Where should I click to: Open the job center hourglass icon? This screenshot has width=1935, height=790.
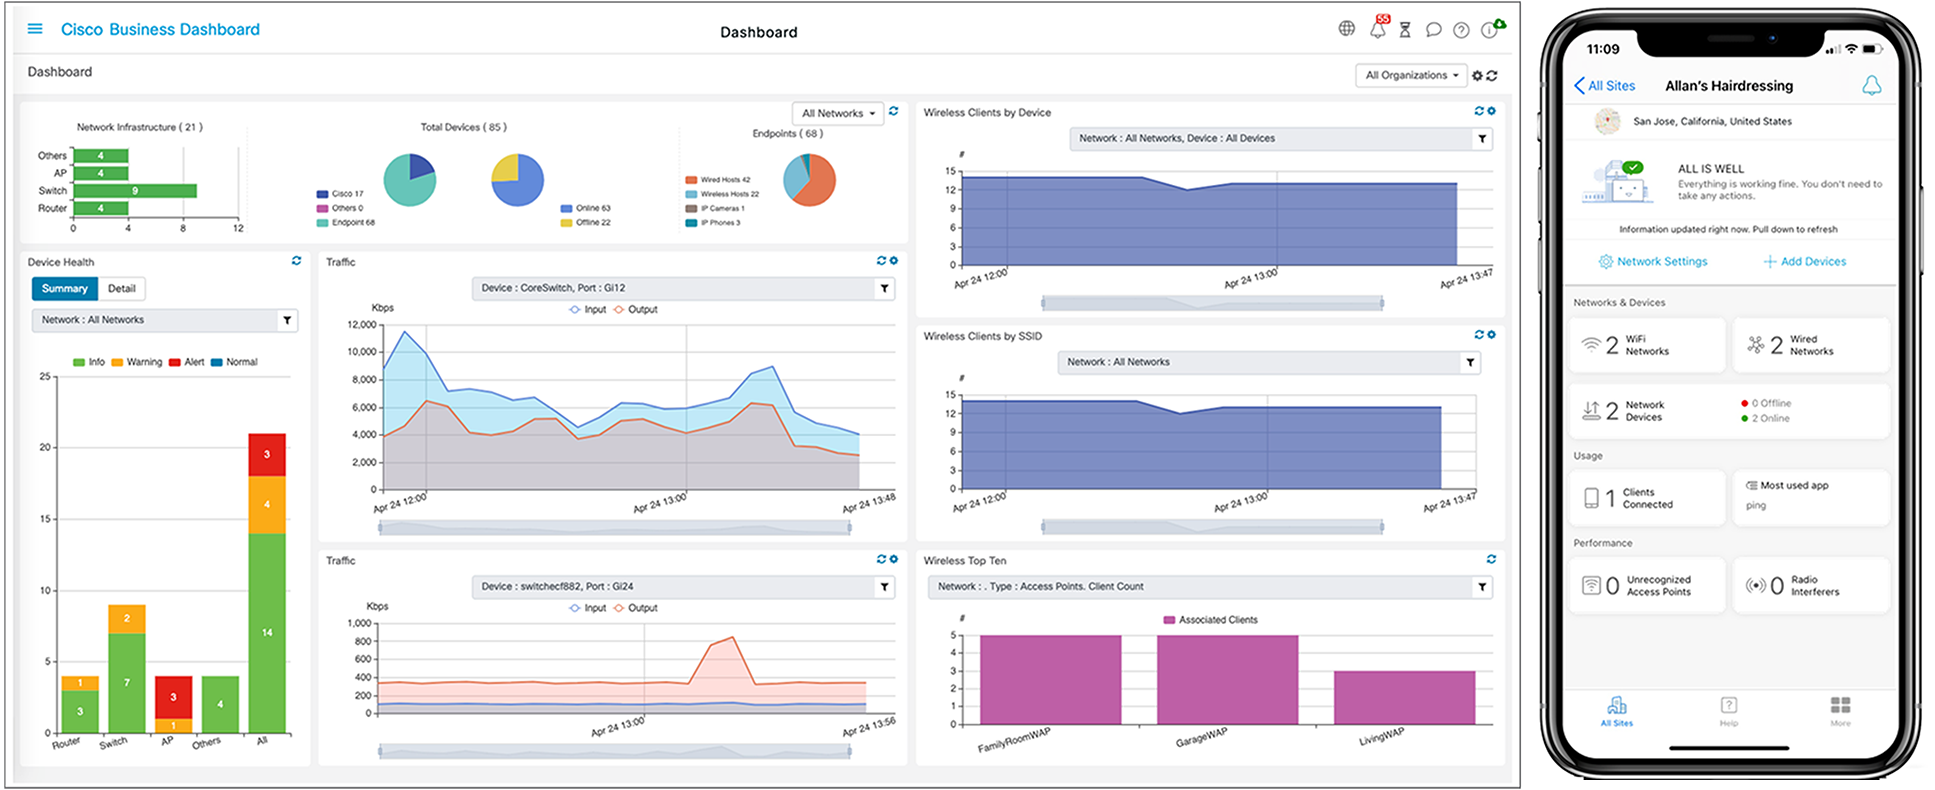[1405, 30]
